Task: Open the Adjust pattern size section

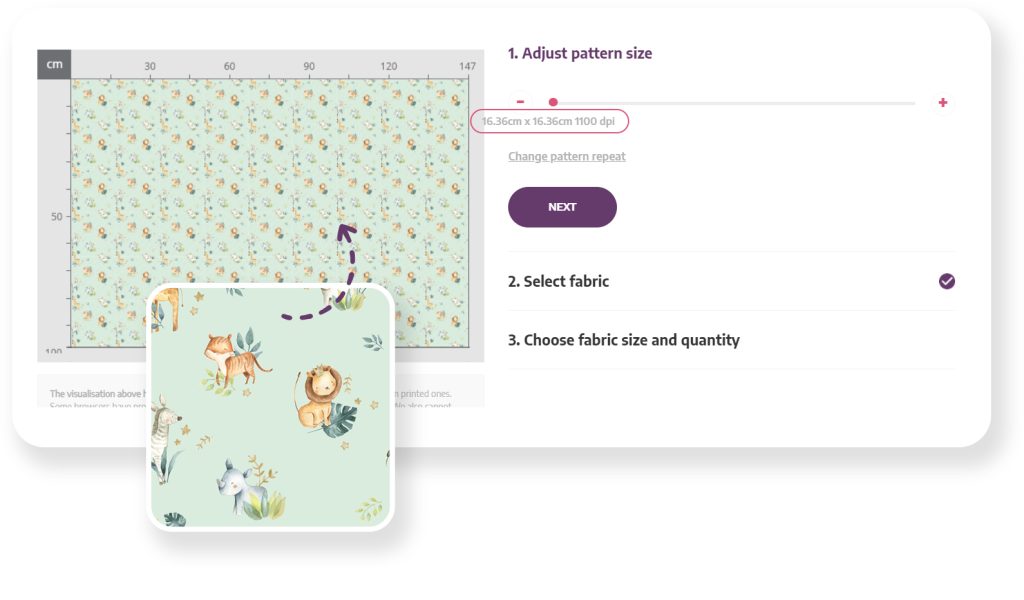Action: 580,54
